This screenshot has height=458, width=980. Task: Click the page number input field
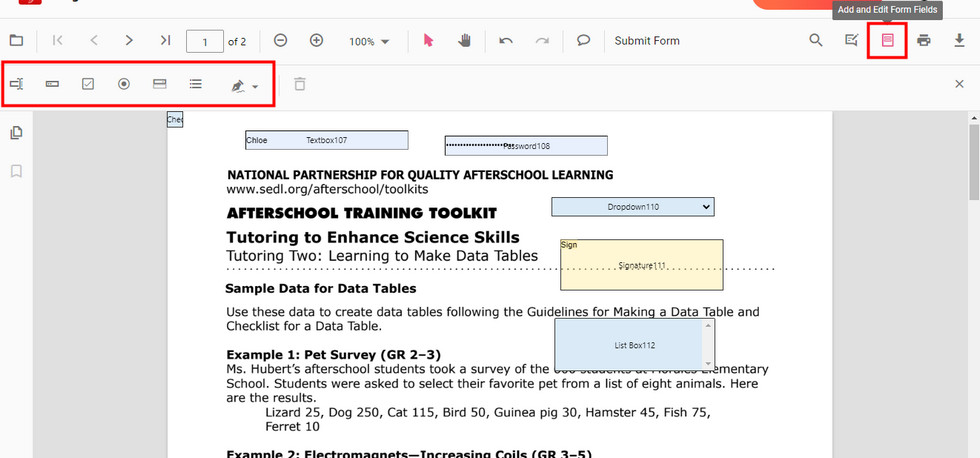(205, 42)
